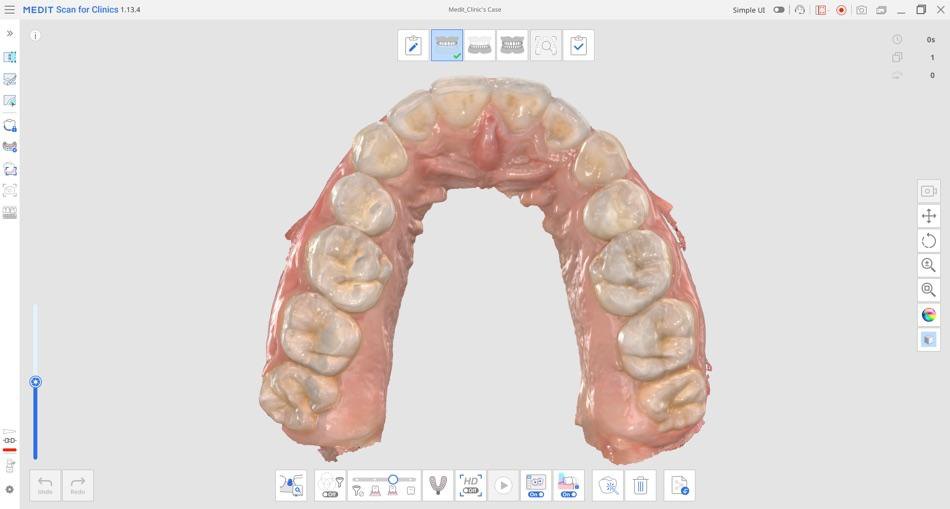Switch to the maxilla scan stage tab
The image size is (950, 509).
click(447, 45)
